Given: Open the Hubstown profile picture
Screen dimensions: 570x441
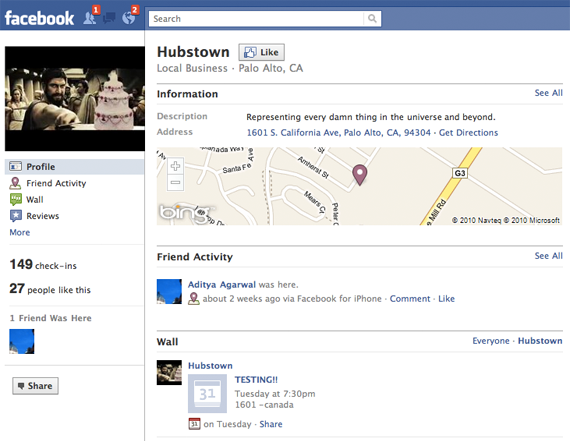Looking at the screenshot, I should click(75, 99).
